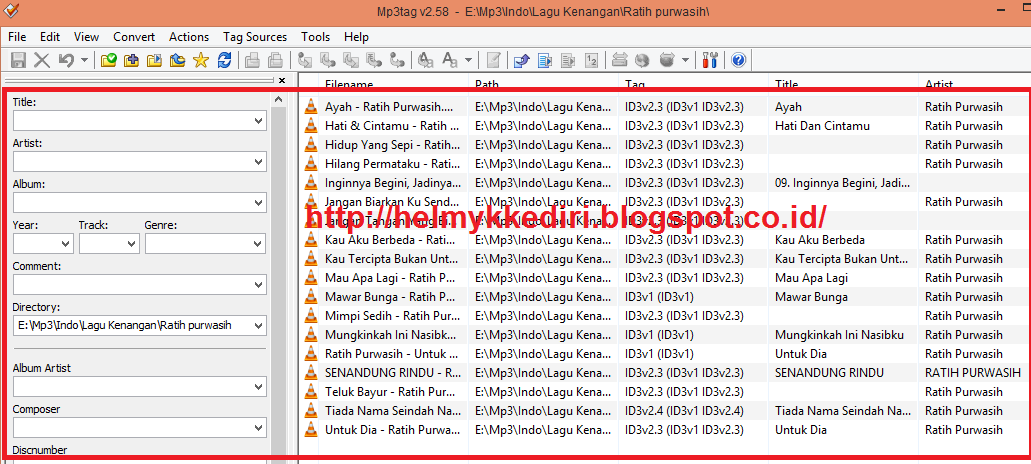Expand the Composer dropdown
Viewport: 1031px width, 464px height.
[258, 428]
